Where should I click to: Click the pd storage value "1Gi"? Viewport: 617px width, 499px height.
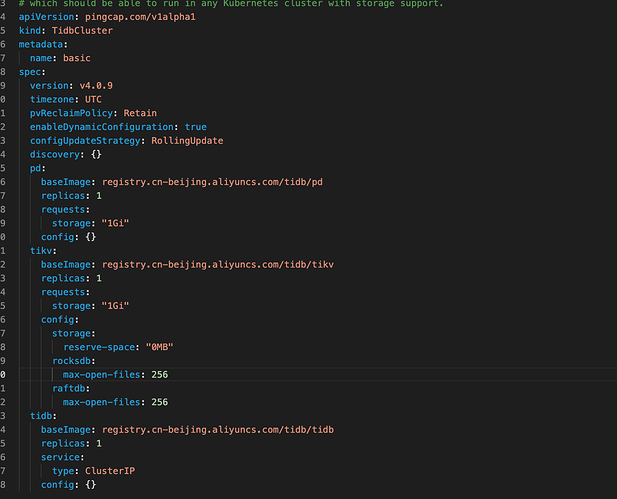click(115, 224)
